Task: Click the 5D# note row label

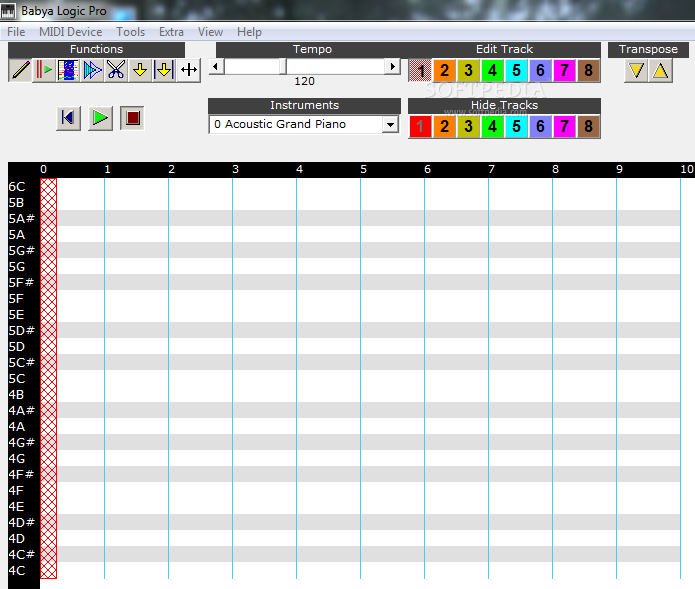Action: 22,331
